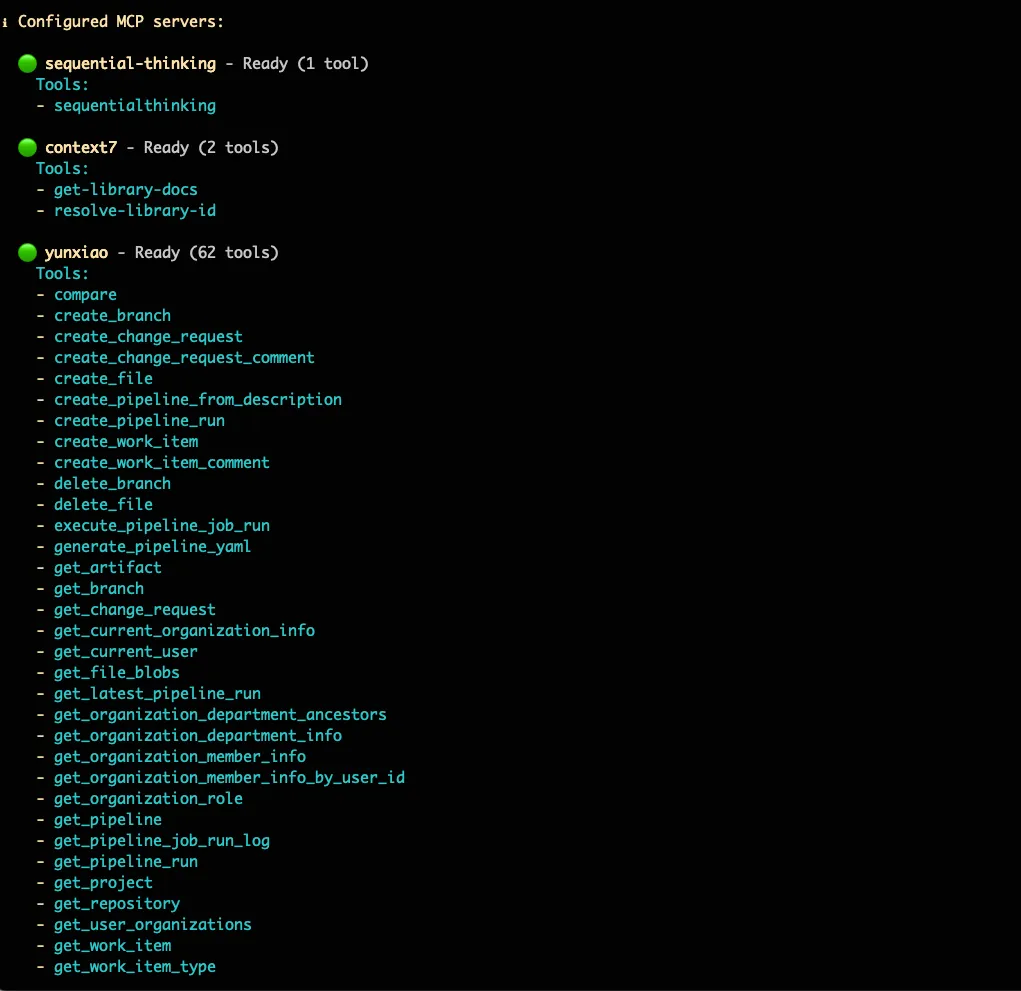Click the 'get_work_item' tool line
This screenshot has width=1021, height=991.
coord(113,946)
